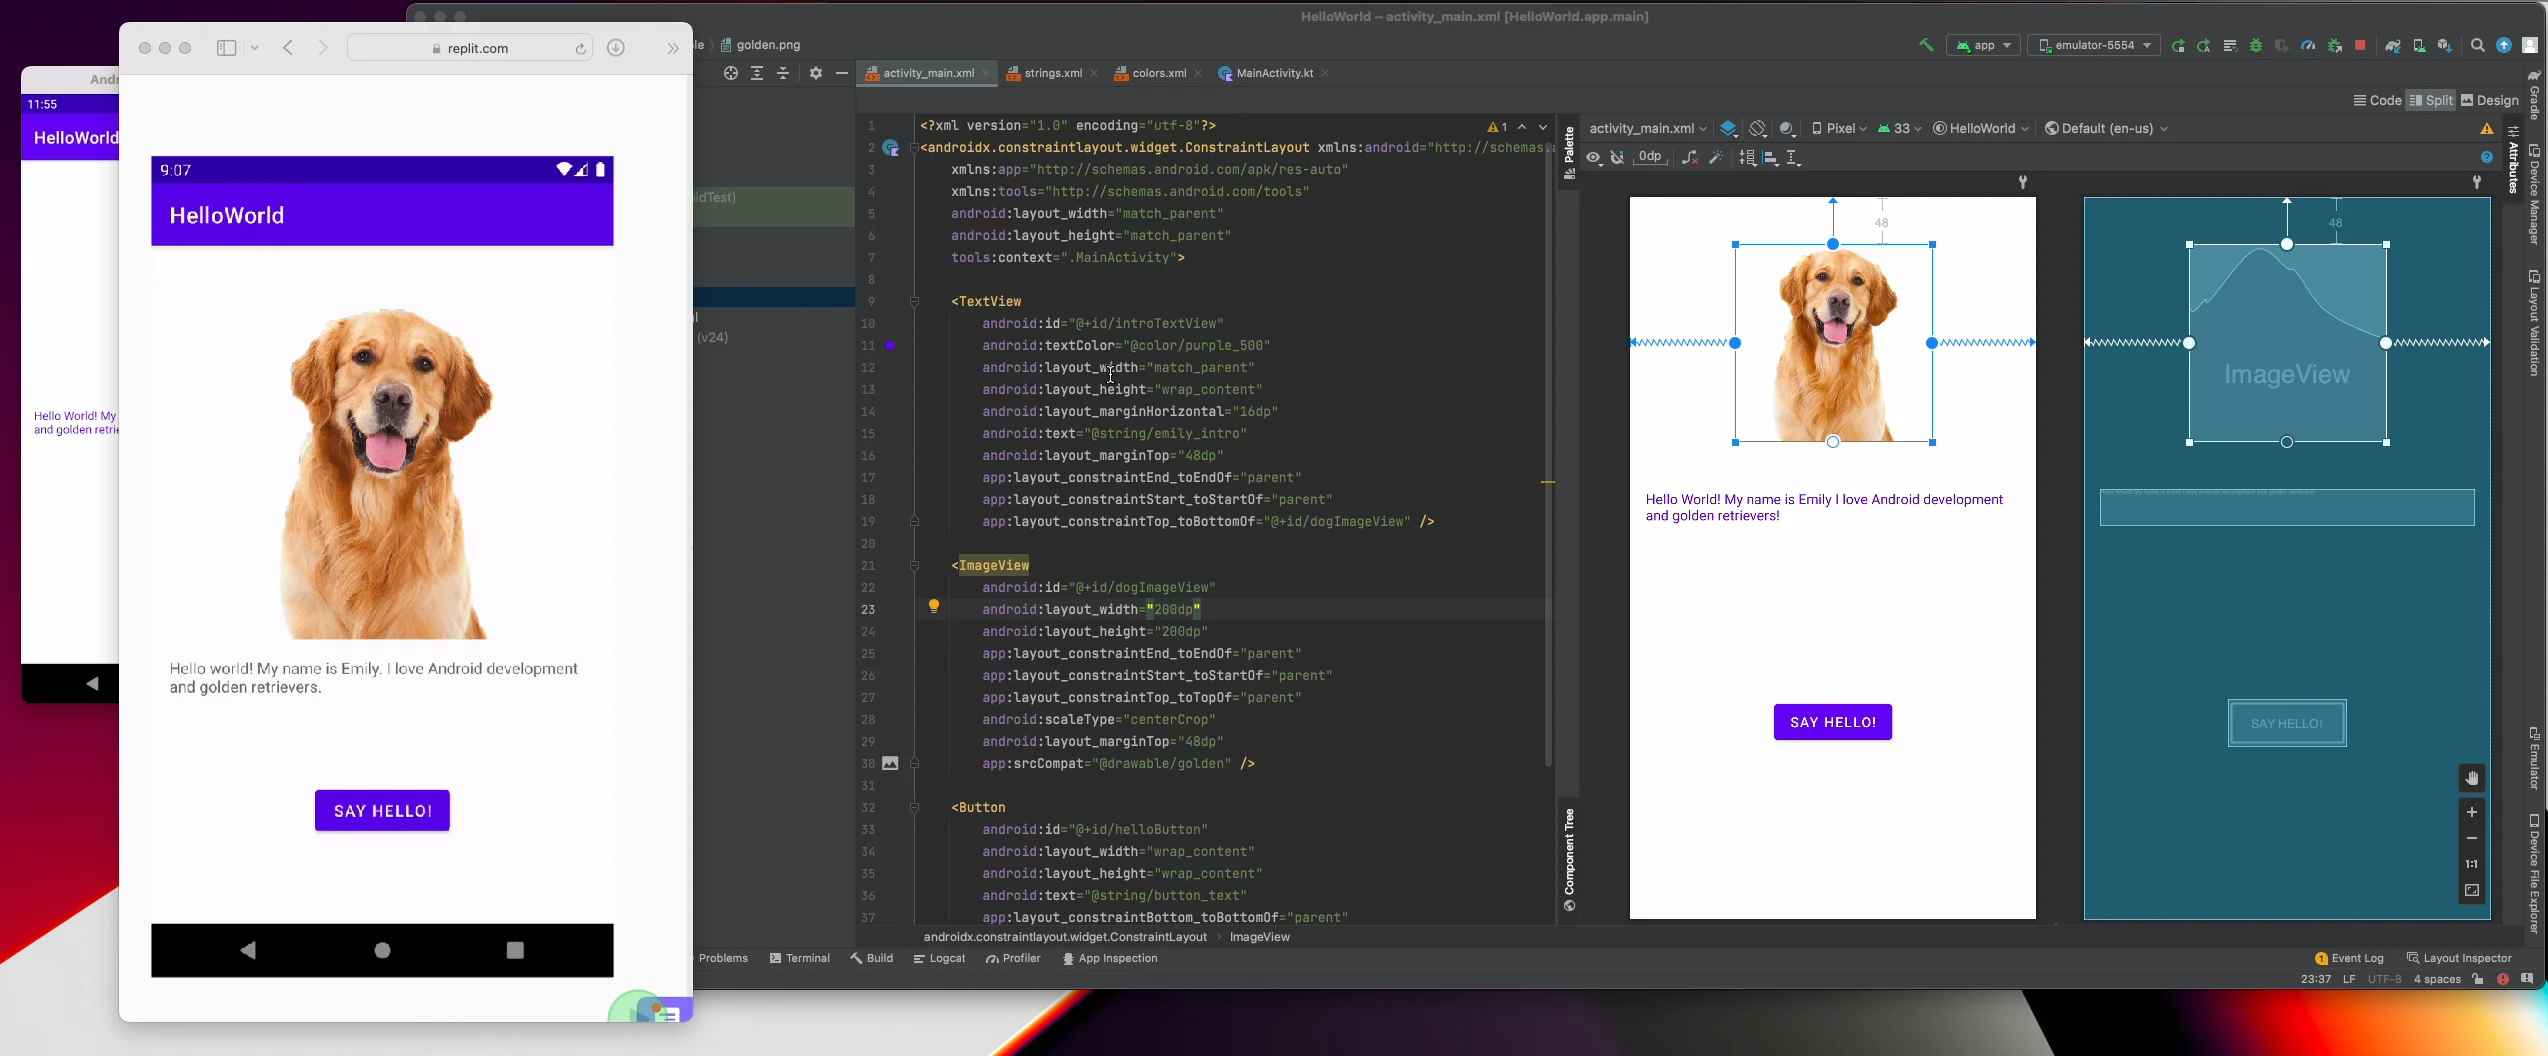Switch to the strings.xml tab
The height and width of the screenshot is (1056, 2548).
pyautogui.click(x=1052, y=73)
